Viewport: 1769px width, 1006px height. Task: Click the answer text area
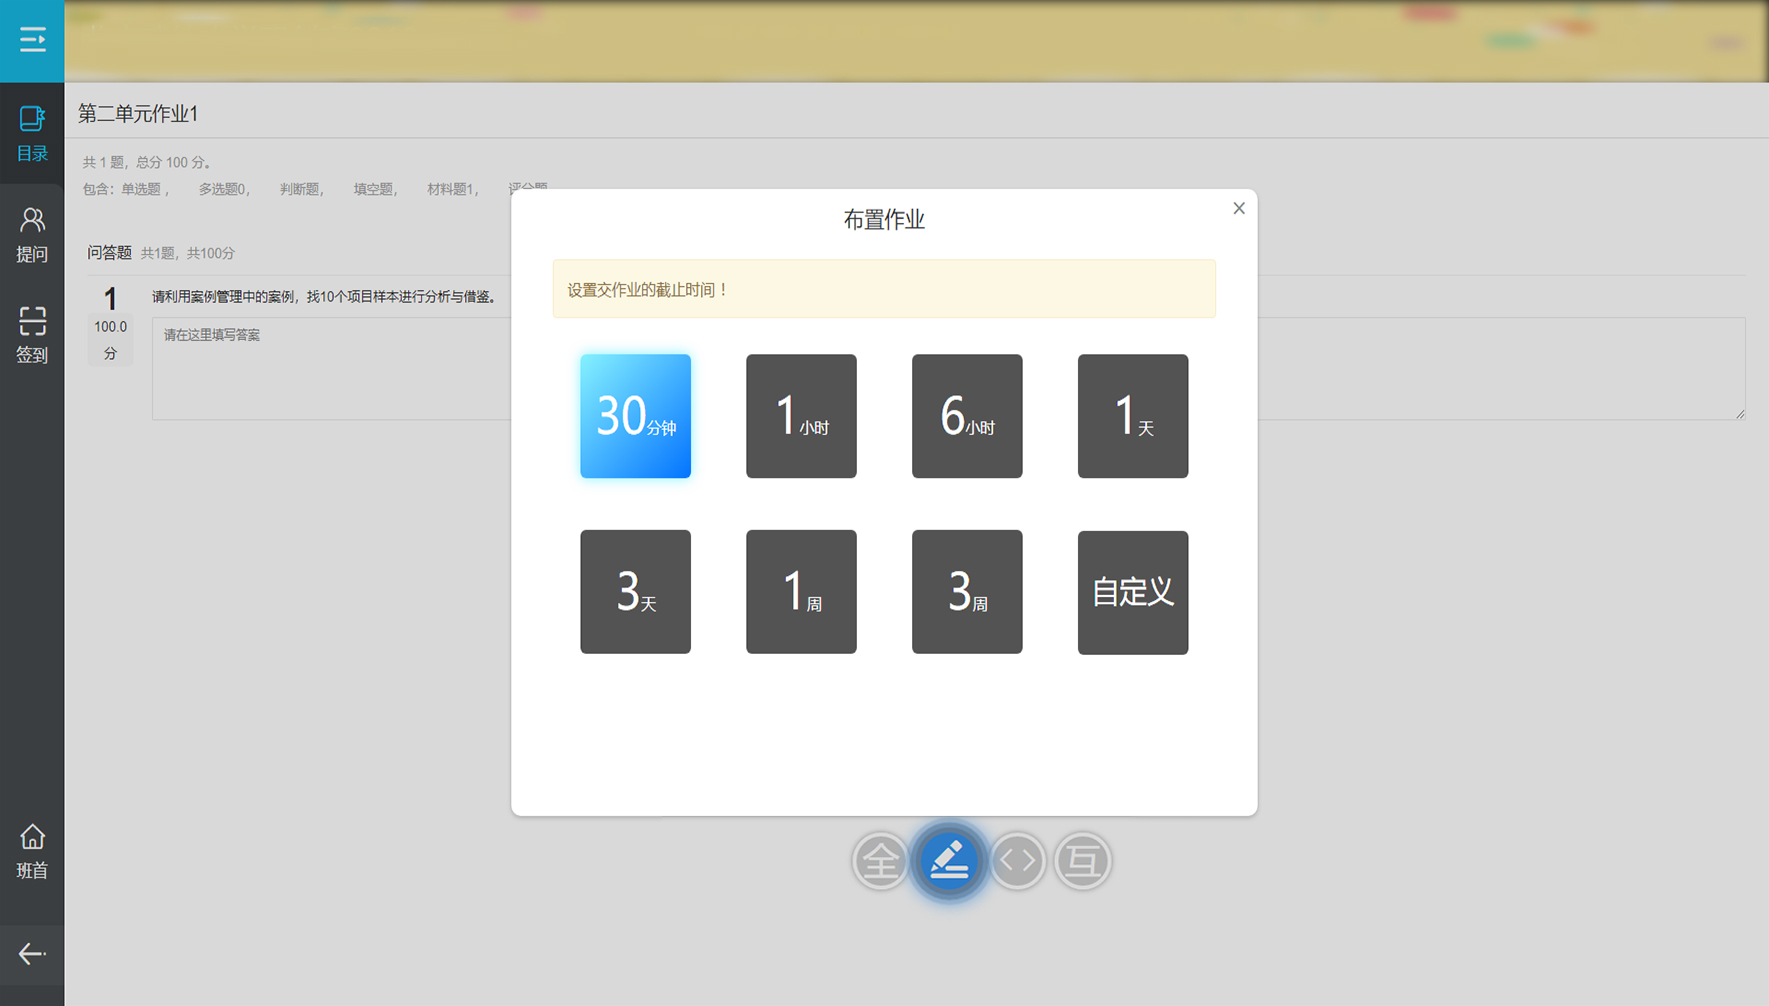pyautogui.click(x=330, y=370)
